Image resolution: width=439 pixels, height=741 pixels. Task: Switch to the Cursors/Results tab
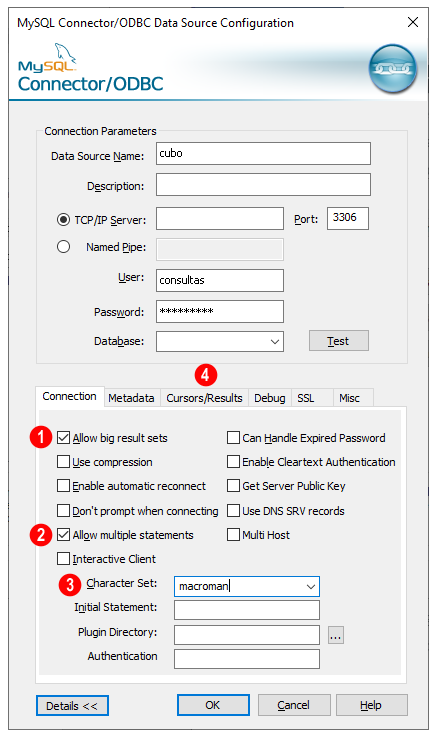[x=204, y=398]
